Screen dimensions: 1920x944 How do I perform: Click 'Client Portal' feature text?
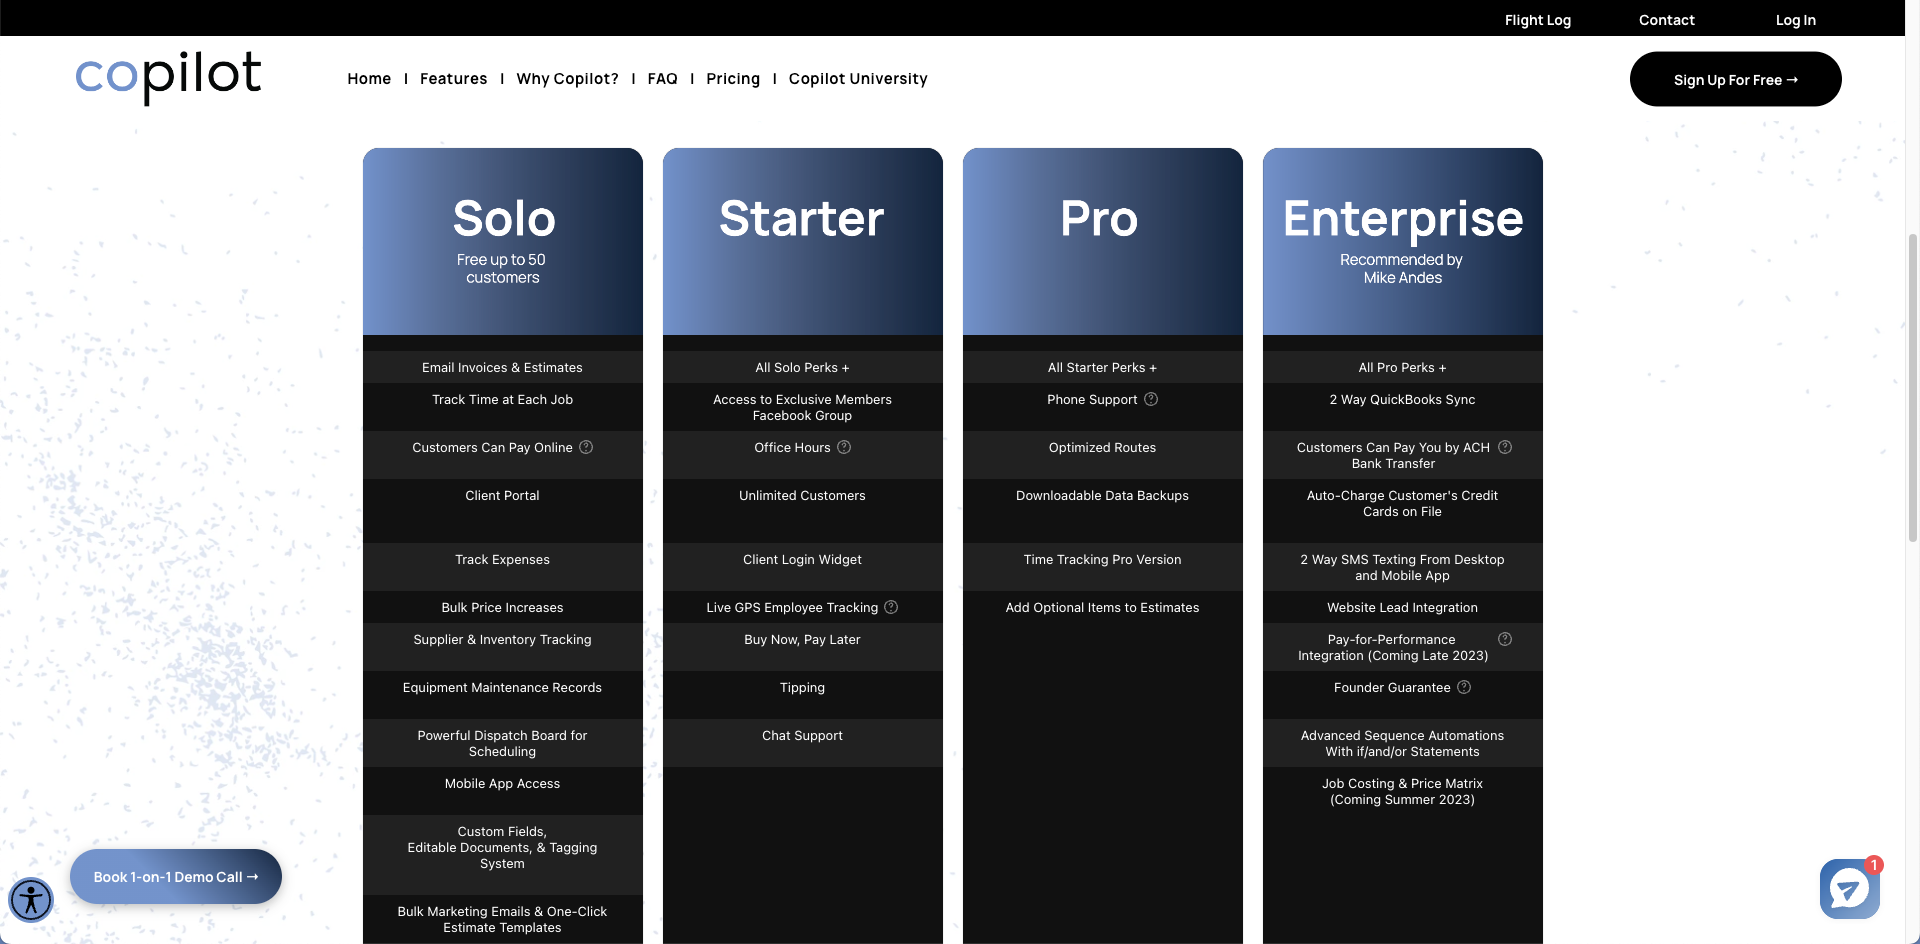point(502,495)
